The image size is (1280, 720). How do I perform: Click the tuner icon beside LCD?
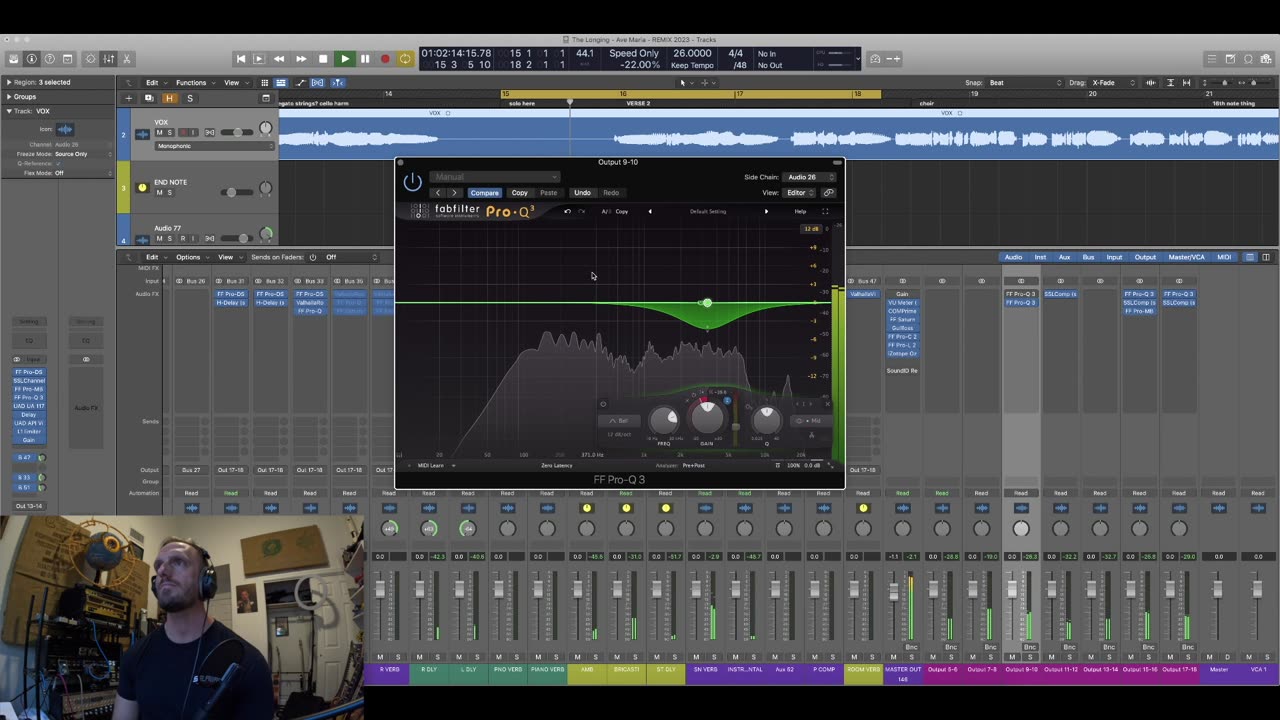[875, 59]
